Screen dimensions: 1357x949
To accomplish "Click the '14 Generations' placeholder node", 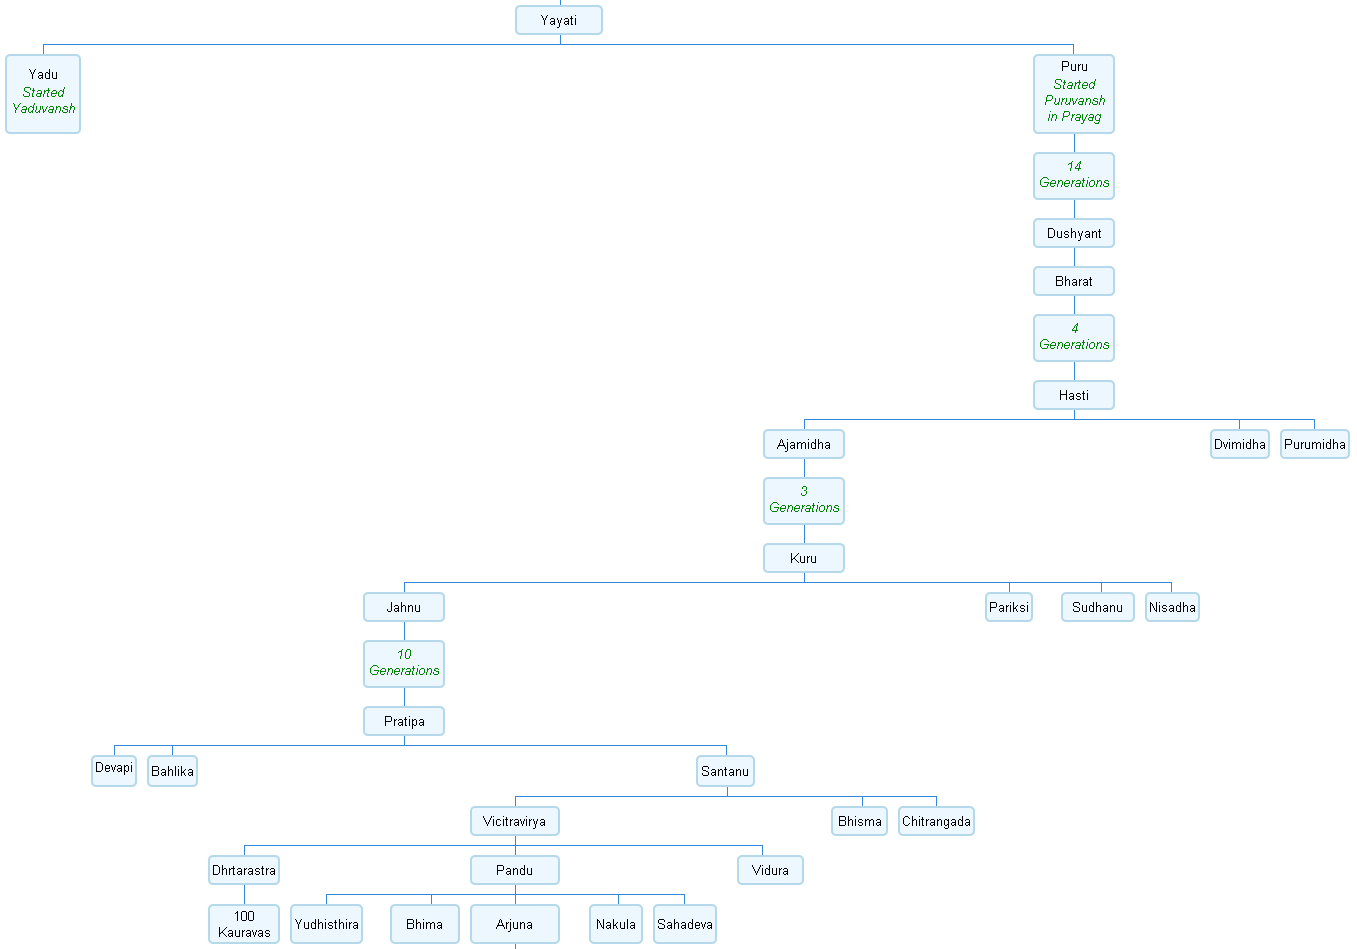I will tap(1073, 175).
